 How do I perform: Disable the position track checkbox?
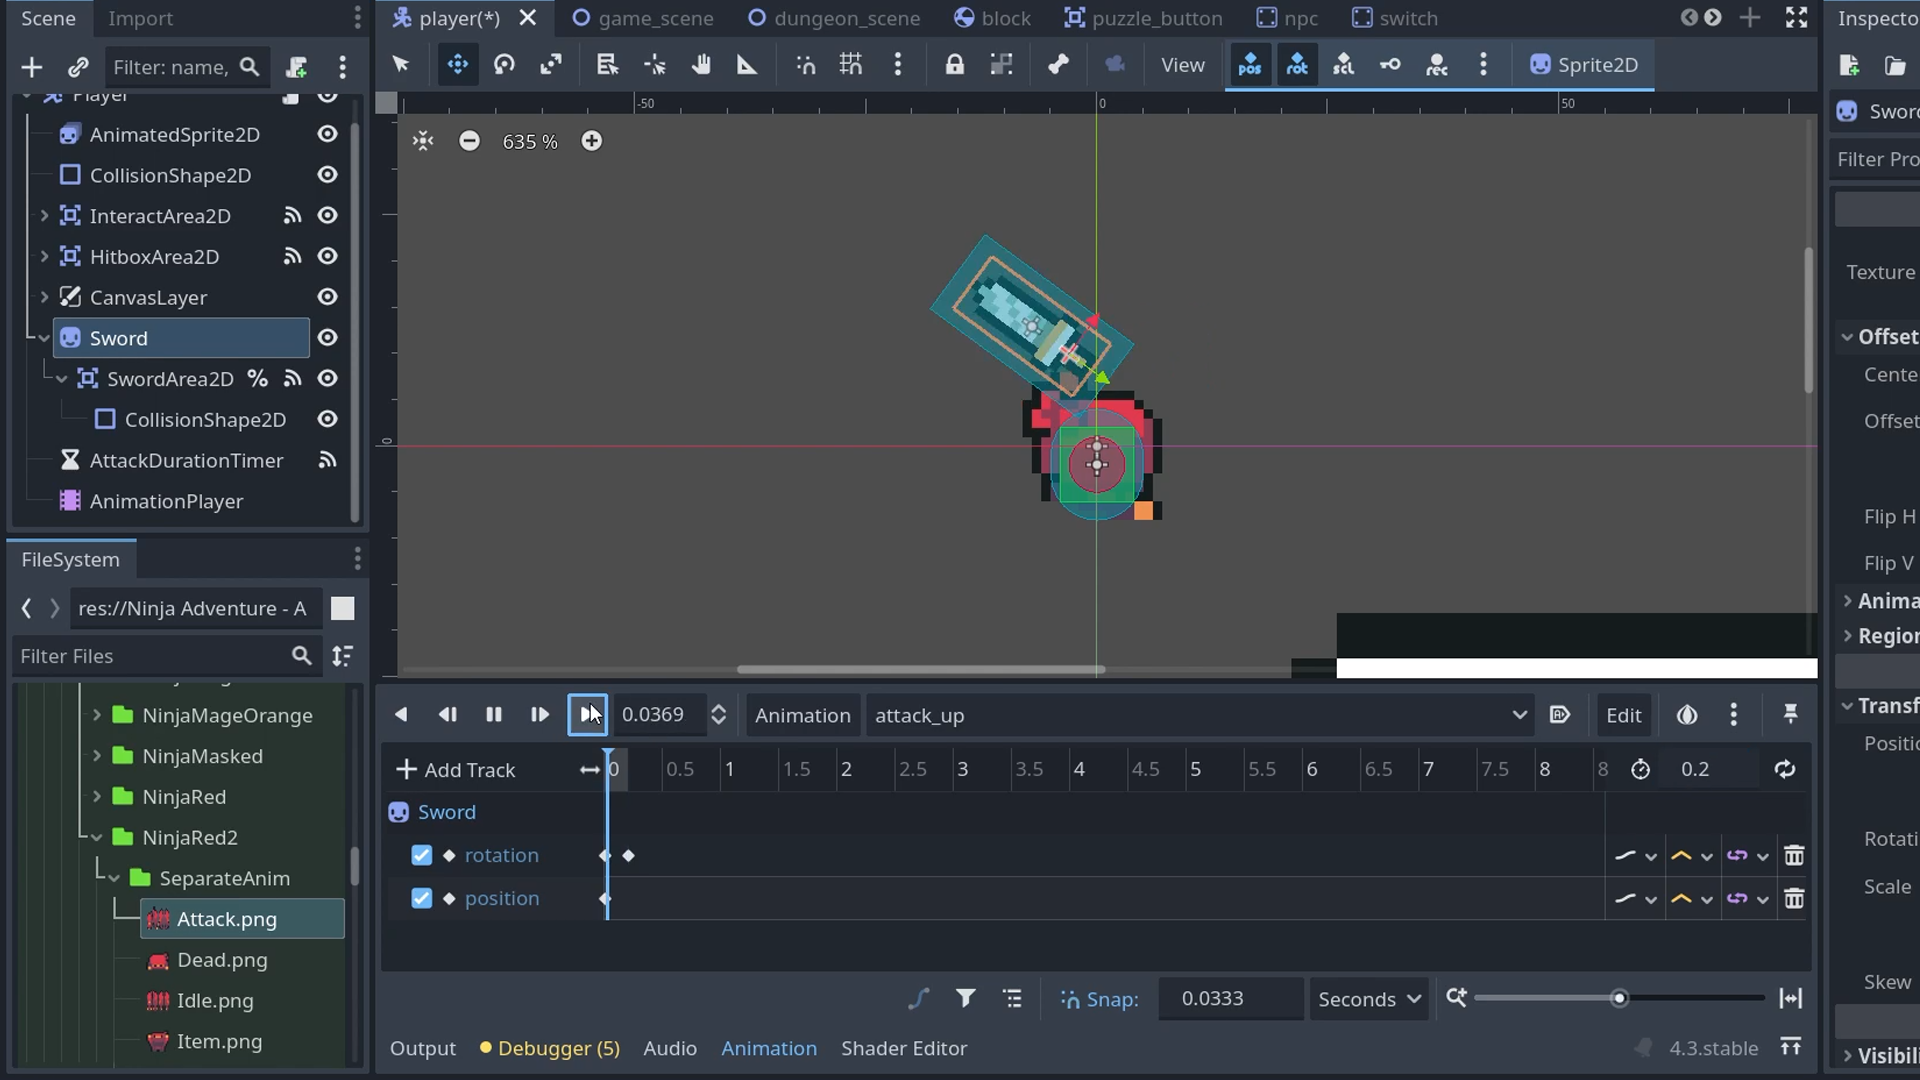click(x=421, y=898)
